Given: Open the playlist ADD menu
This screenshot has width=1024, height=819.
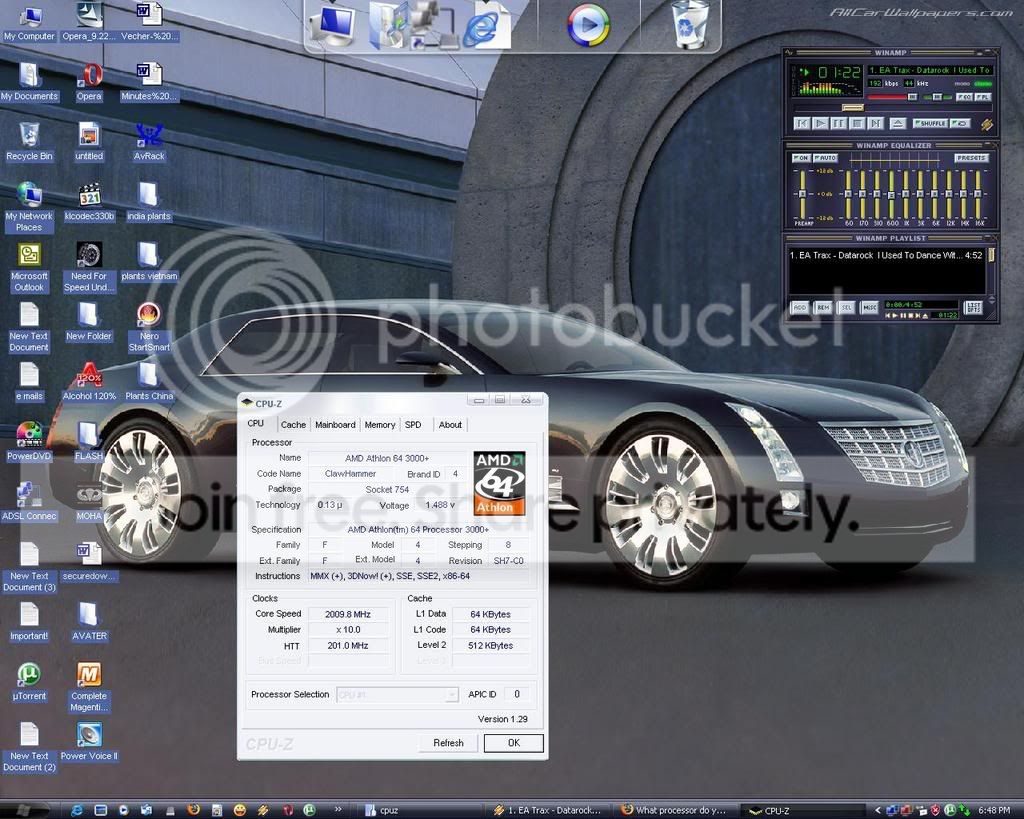Looking at the screenshot, I should 800,308.
